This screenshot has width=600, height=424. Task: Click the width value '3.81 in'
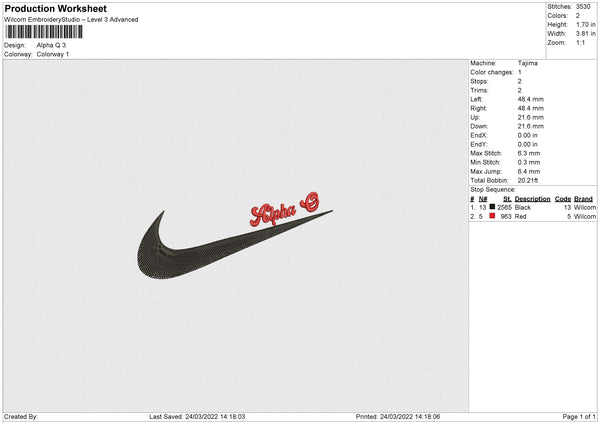click(586, 34)
